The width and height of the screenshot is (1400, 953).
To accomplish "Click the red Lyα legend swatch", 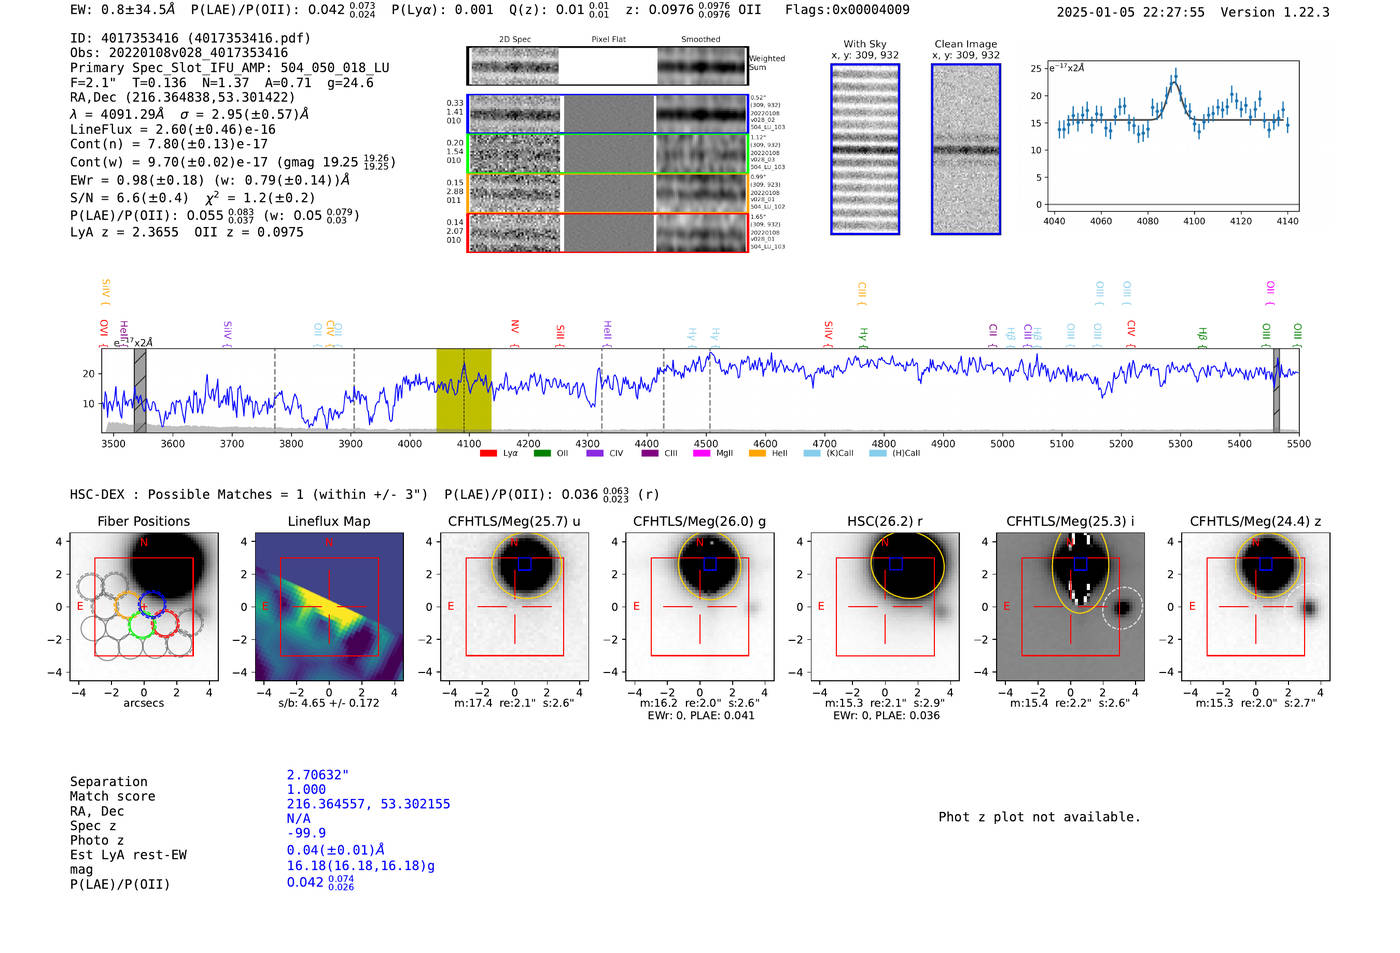I will [x=488, y=453].
